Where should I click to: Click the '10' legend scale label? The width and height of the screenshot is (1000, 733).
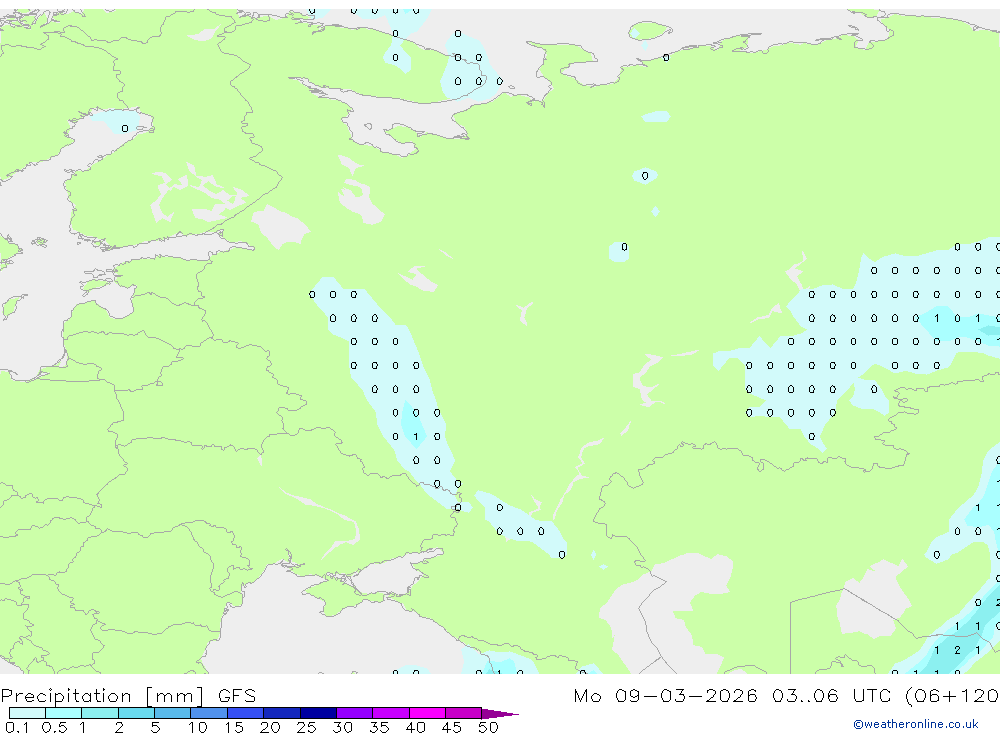click(x=198, y=727)
